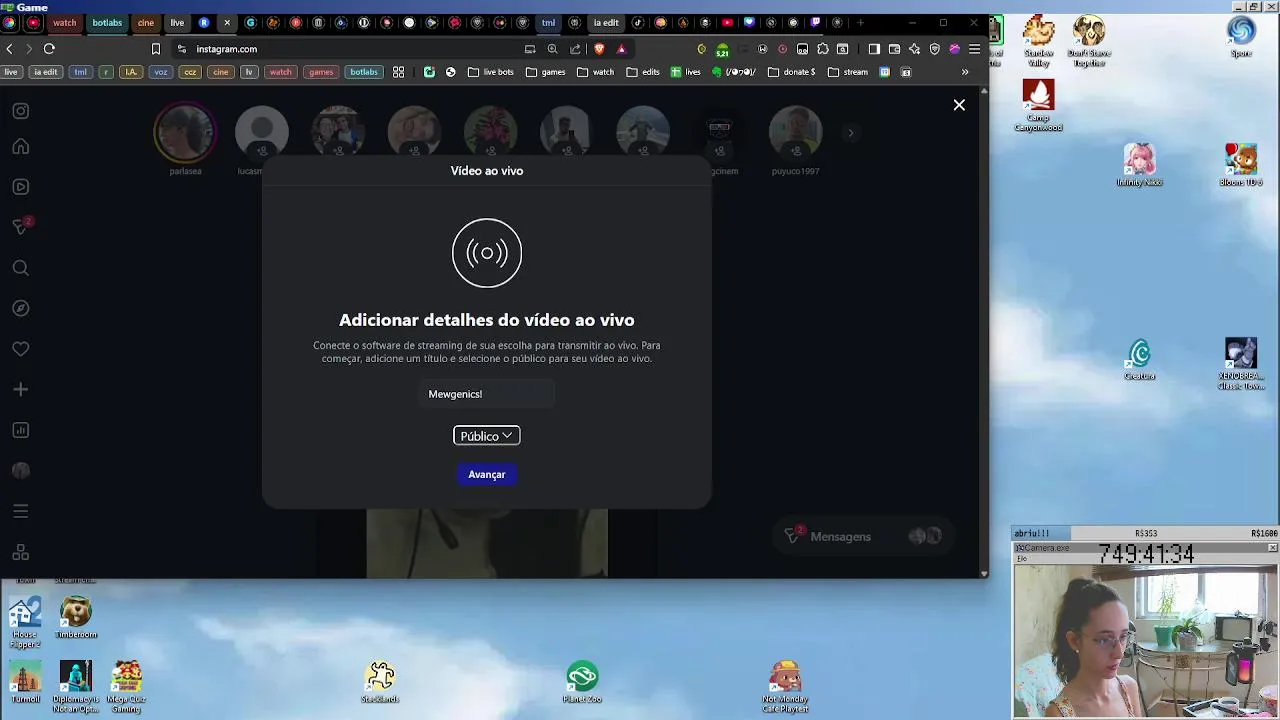Open Brave Rewards triangle icon
This screenshot has height=720, width=1280.
pyautogui.click(x=621, y=48)
